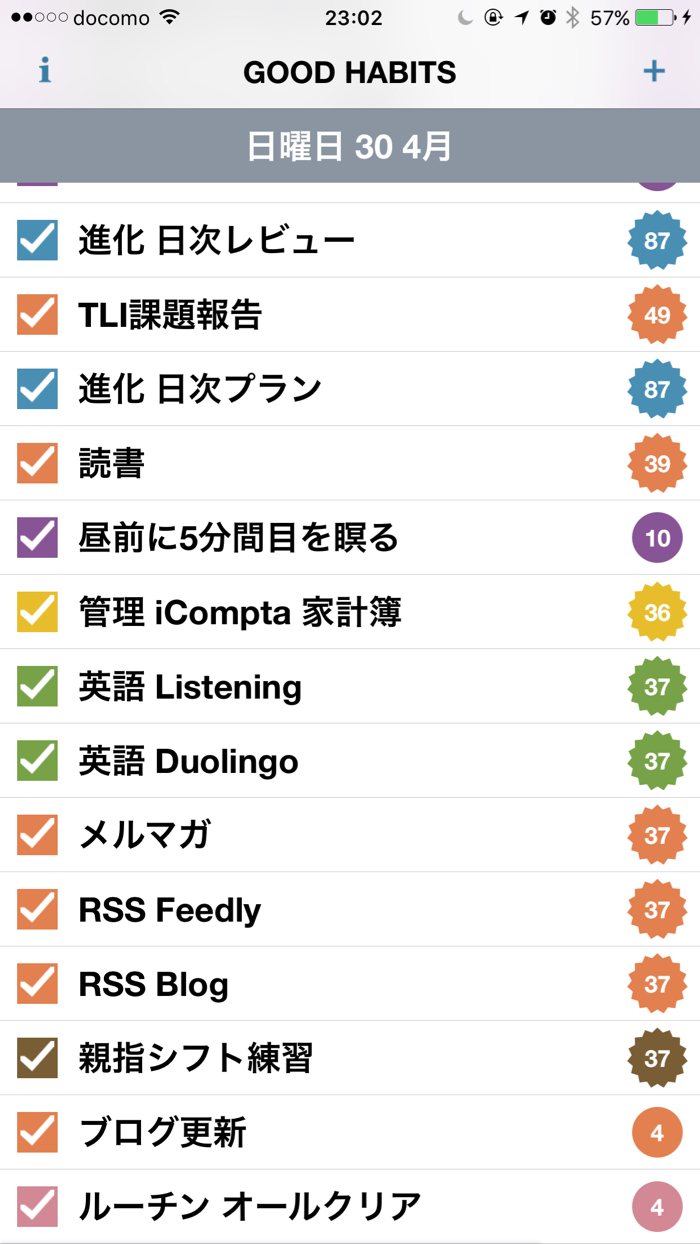The width and height of the screenshot is (700, 1244).
Task: Uncheck the メルマガ habit checkbox
Action: [38, 835]
